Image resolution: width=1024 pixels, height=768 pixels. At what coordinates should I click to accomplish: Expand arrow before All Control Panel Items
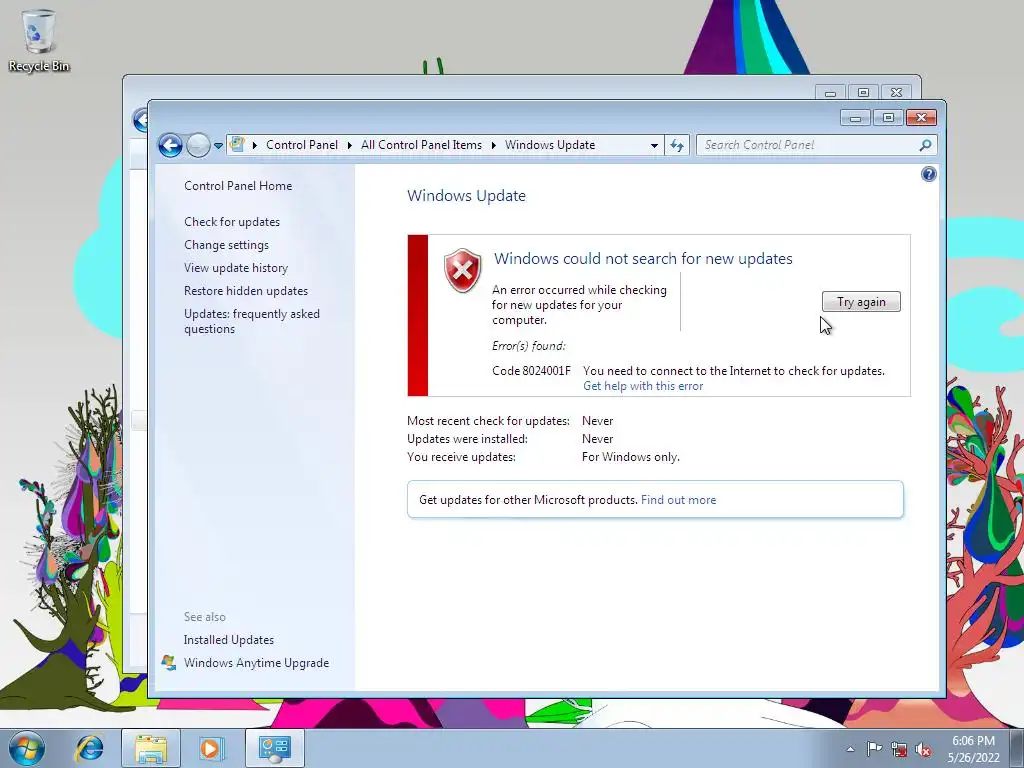coord(350,145)
